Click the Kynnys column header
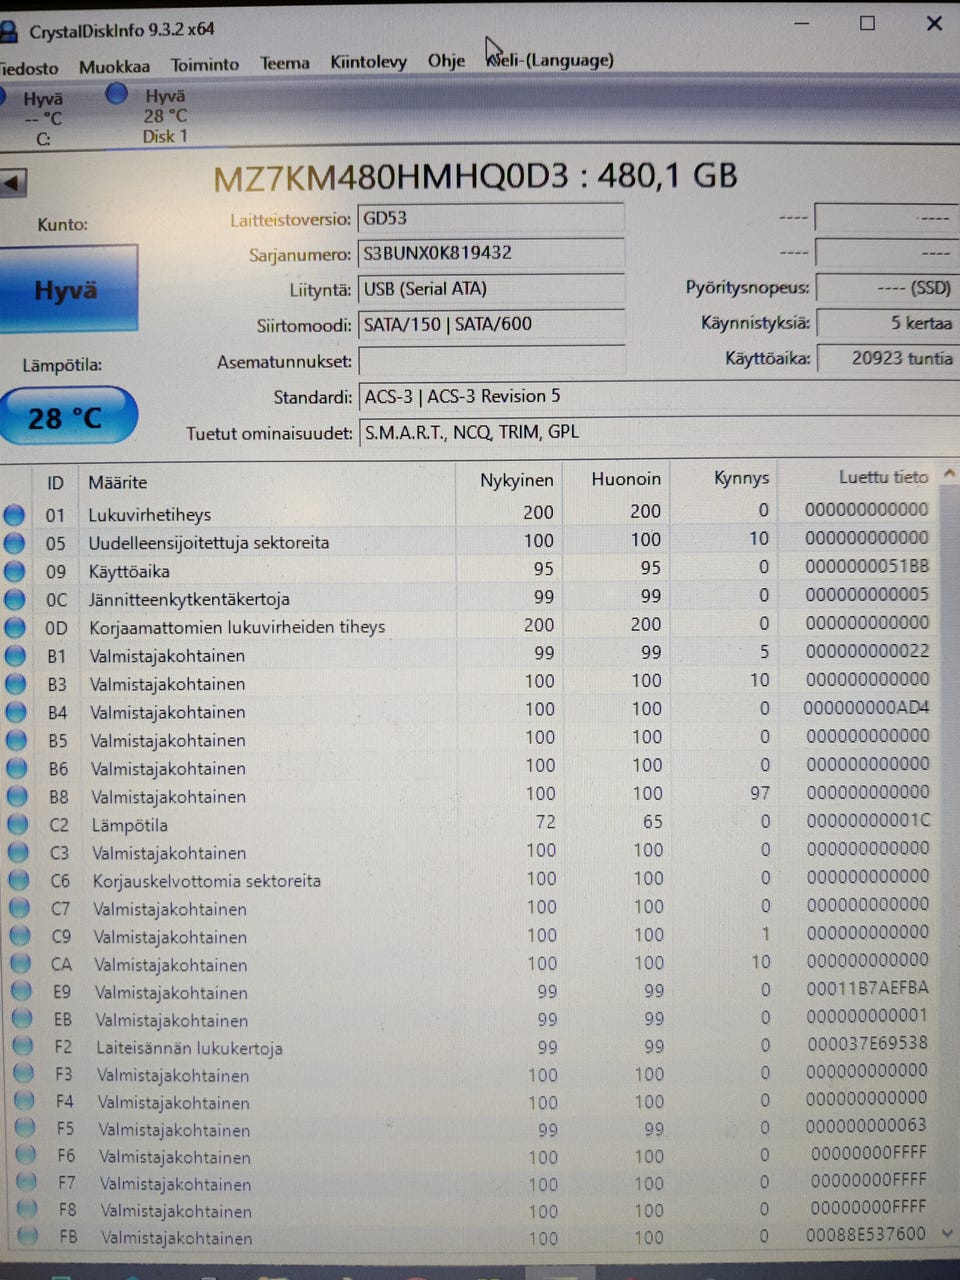Viewport: 960px width, 1280px height. pyautogui.click(x=741, y=478)
